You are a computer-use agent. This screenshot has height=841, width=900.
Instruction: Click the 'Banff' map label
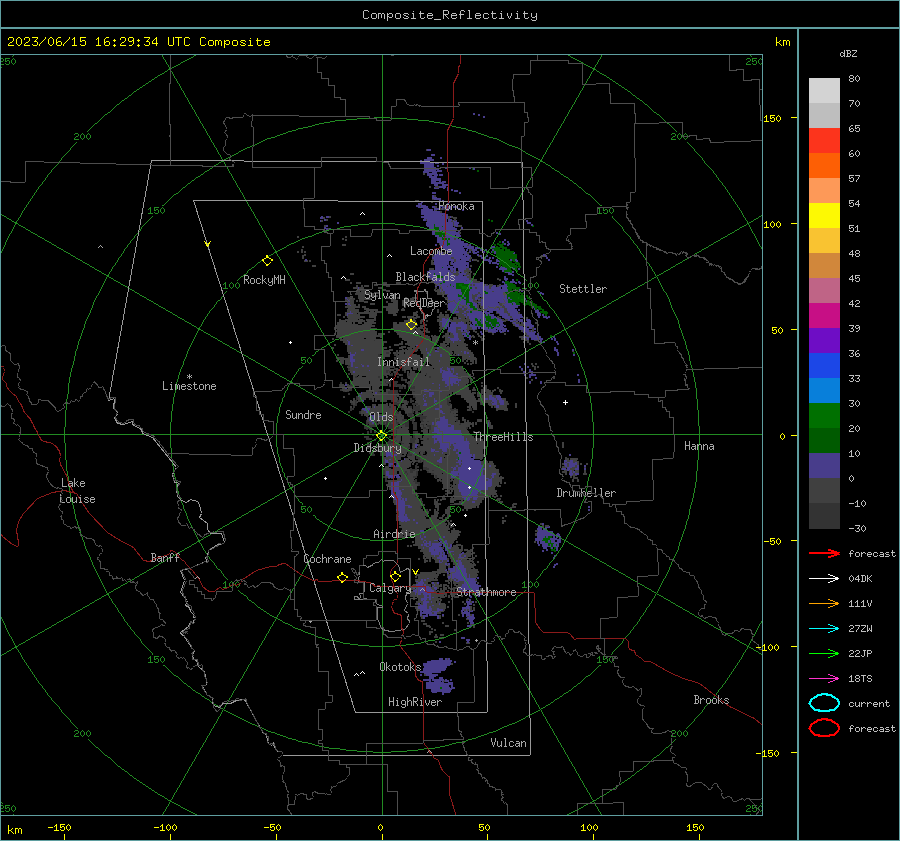(165, 557)
